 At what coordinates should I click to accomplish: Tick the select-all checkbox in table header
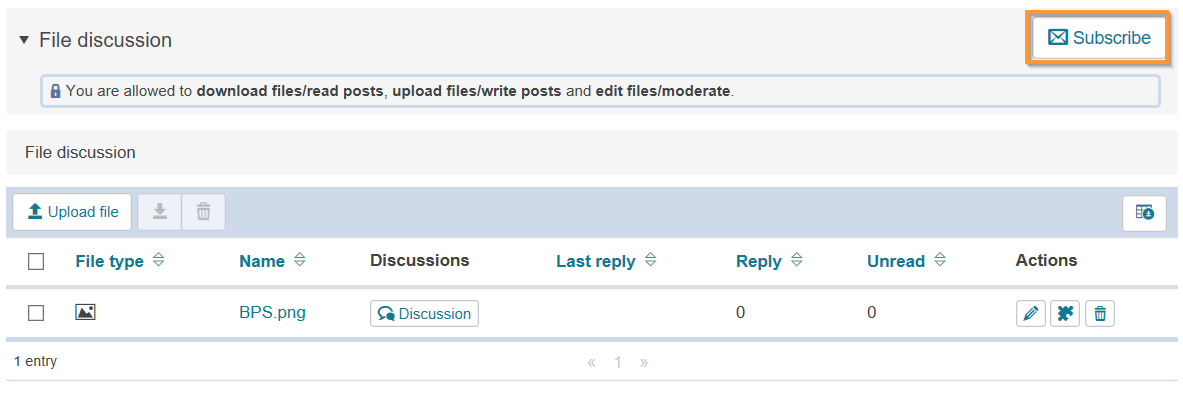click(36, 262)
